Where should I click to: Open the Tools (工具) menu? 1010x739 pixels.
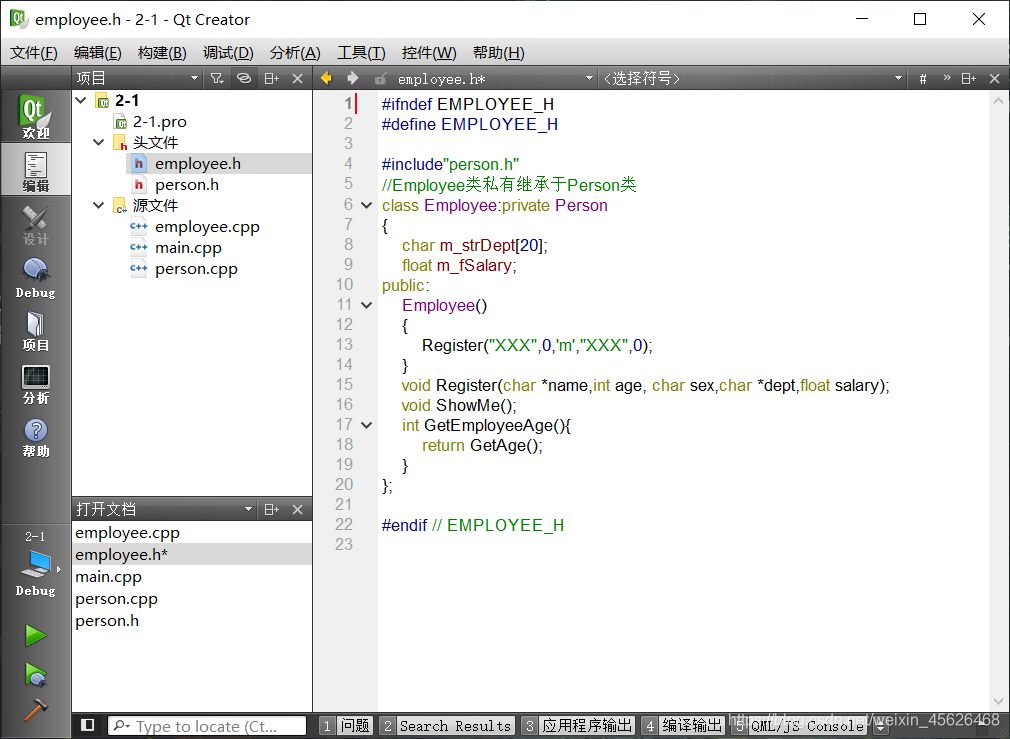(361, 53)
